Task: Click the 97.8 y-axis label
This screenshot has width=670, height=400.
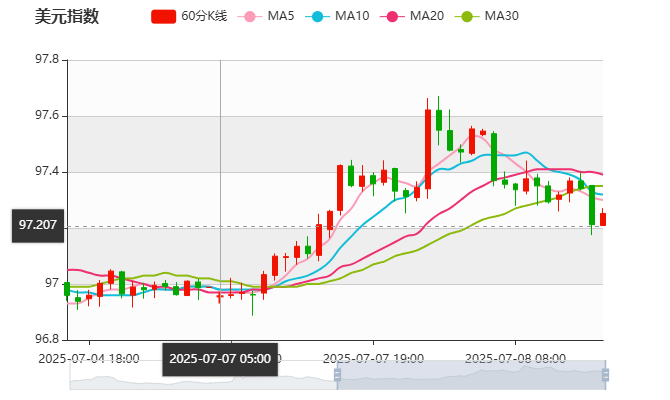Action: coord(47,60)
